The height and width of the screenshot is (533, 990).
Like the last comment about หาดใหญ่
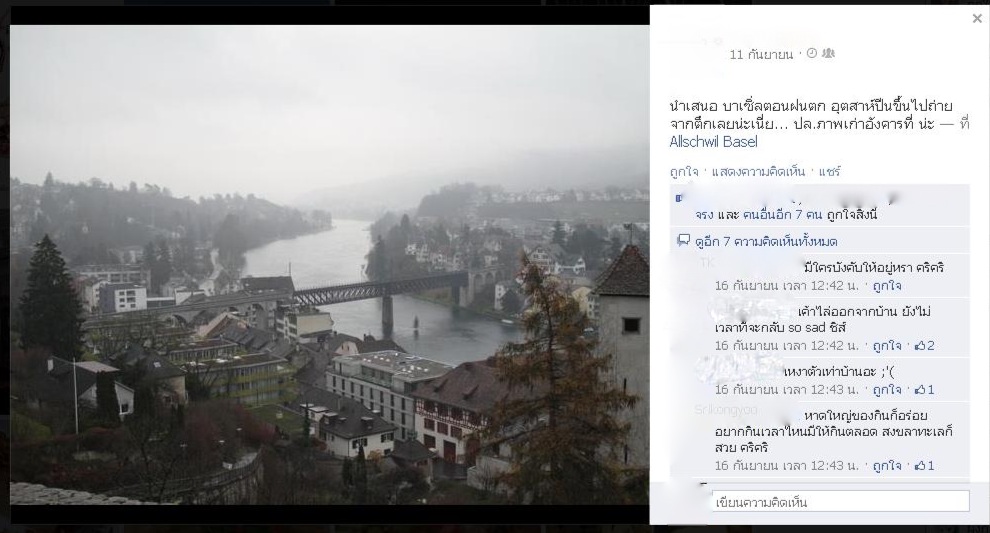pyautogui.click(x=887, y=466)
